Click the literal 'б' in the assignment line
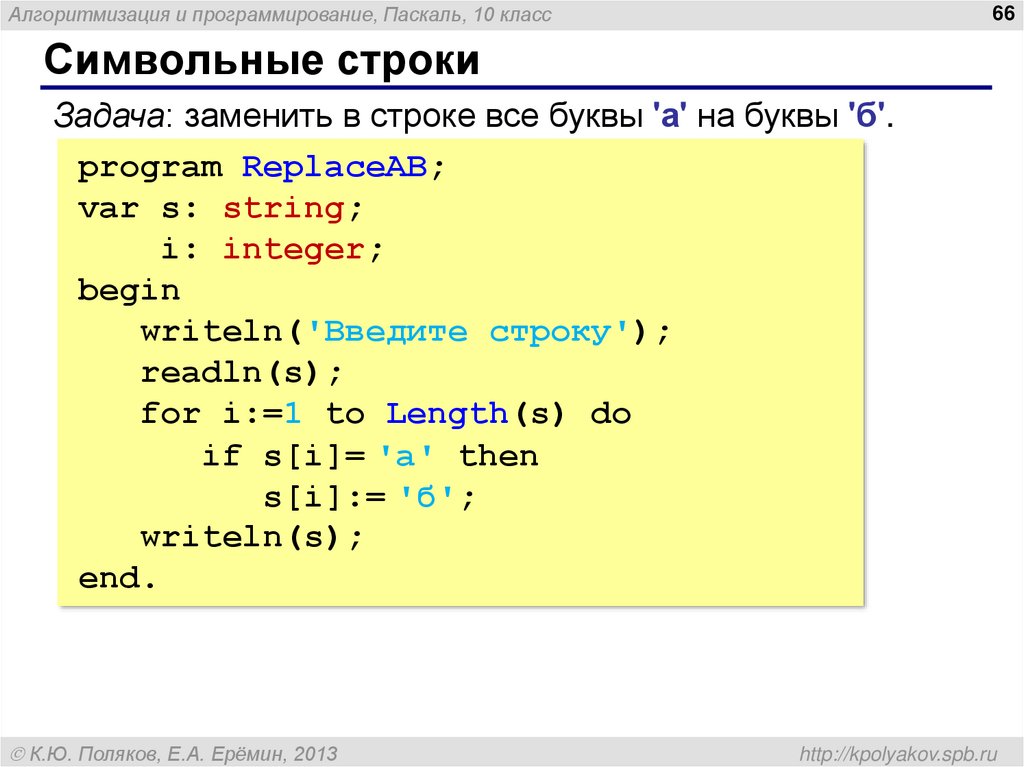Screen dimensions: 1024x767 pyautogui.click(x=426, y=497)
